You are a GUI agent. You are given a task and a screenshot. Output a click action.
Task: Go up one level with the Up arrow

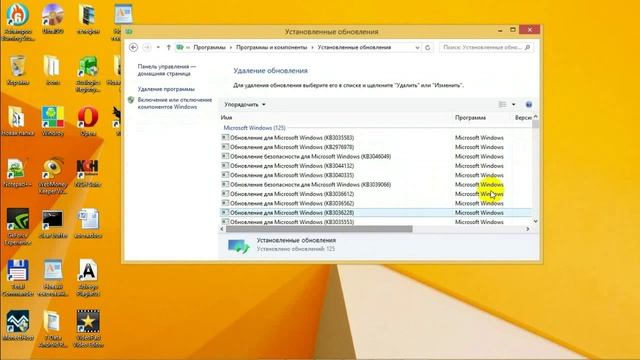tap(168, 47)
